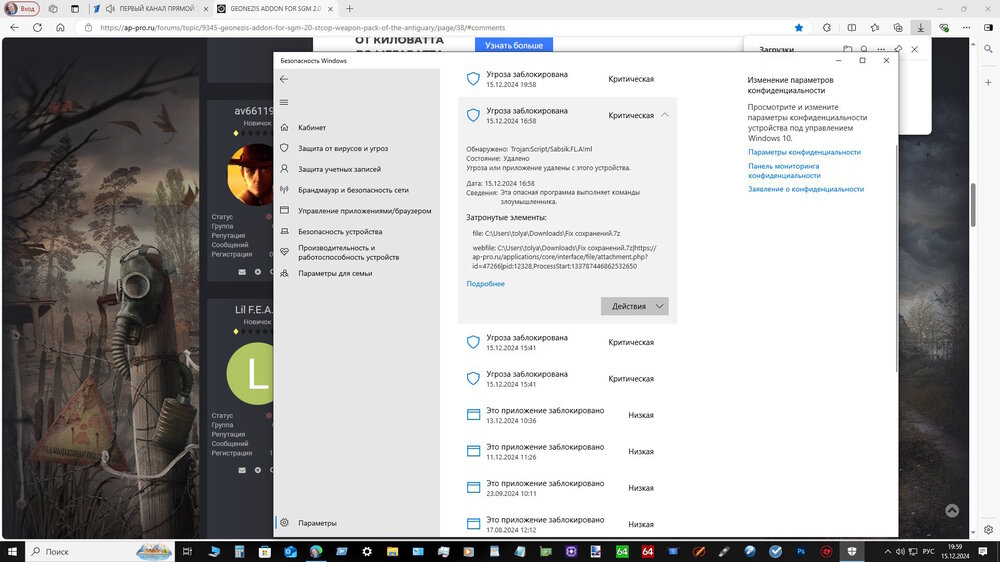Toggle the blue favorites star in address bar
Screen dimensions: 1000x562
coord(798,27)
